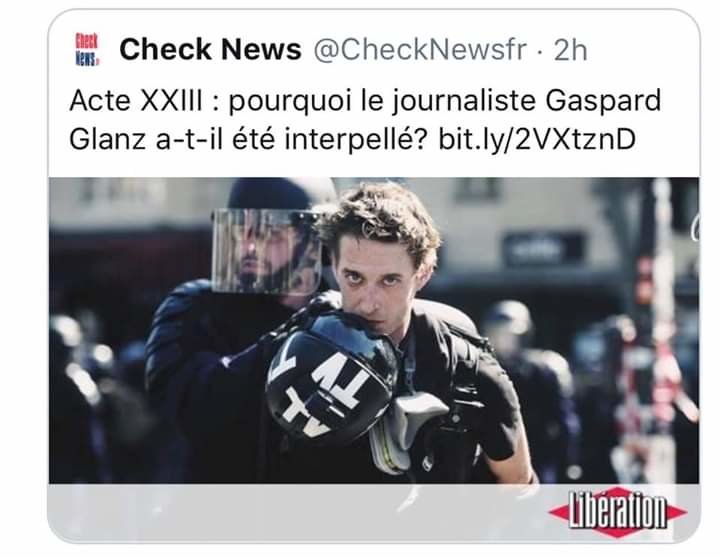This screenshot has width=720, height=558.
Task: Click the name Gaspard in the tweet
Action: [x=603, y=101]
